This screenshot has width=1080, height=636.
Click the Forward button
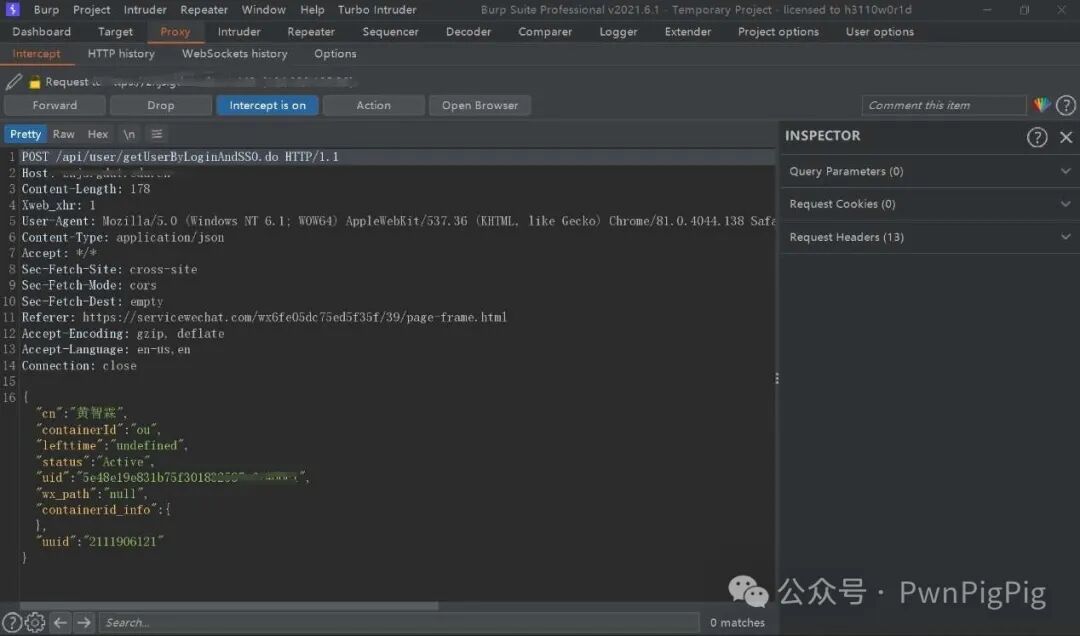click(x=55, y=105)
